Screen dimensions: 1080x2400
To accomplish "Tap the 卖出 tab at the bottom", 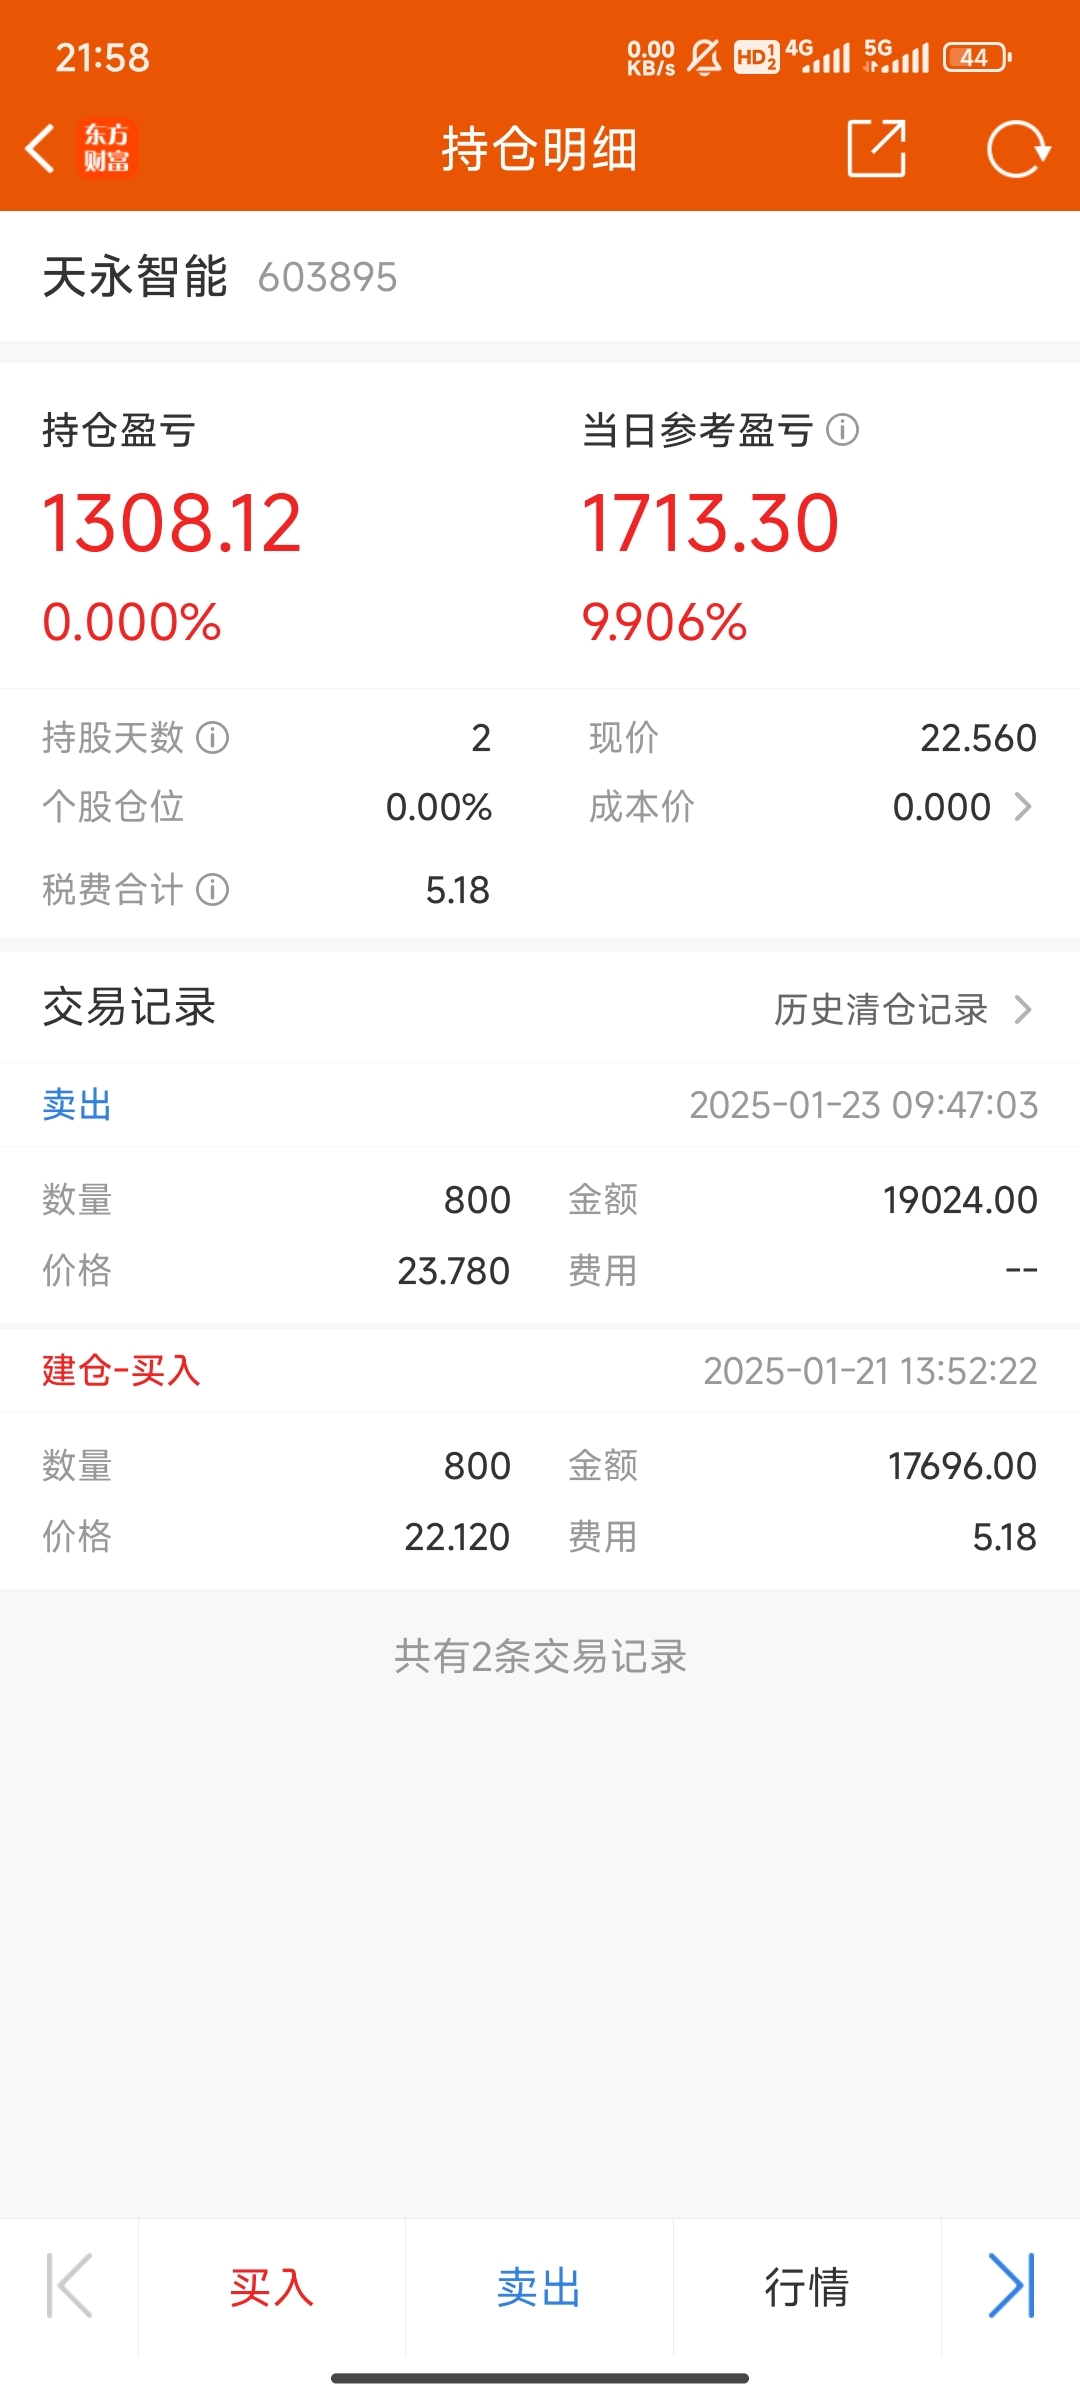I will click(539, 2287).
